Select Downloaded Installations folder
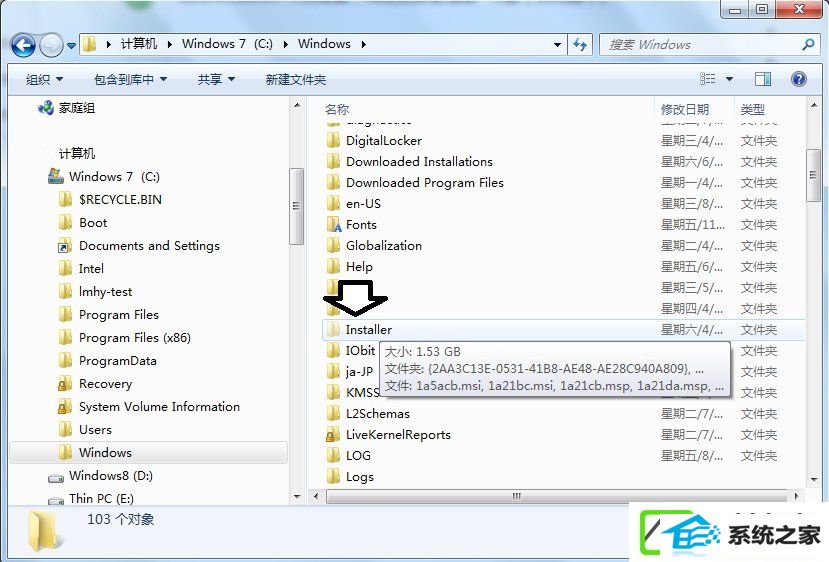Screen dimensions: 829x562 coord(419,162)
